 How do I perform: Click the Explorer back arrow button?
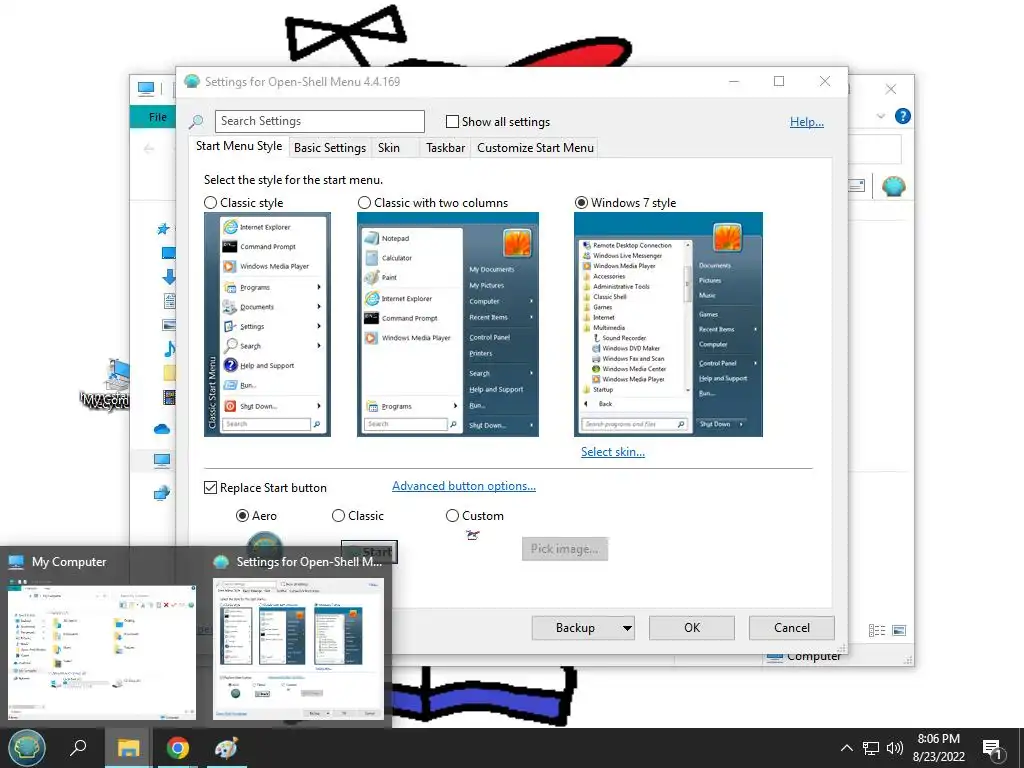pos(149,149)
